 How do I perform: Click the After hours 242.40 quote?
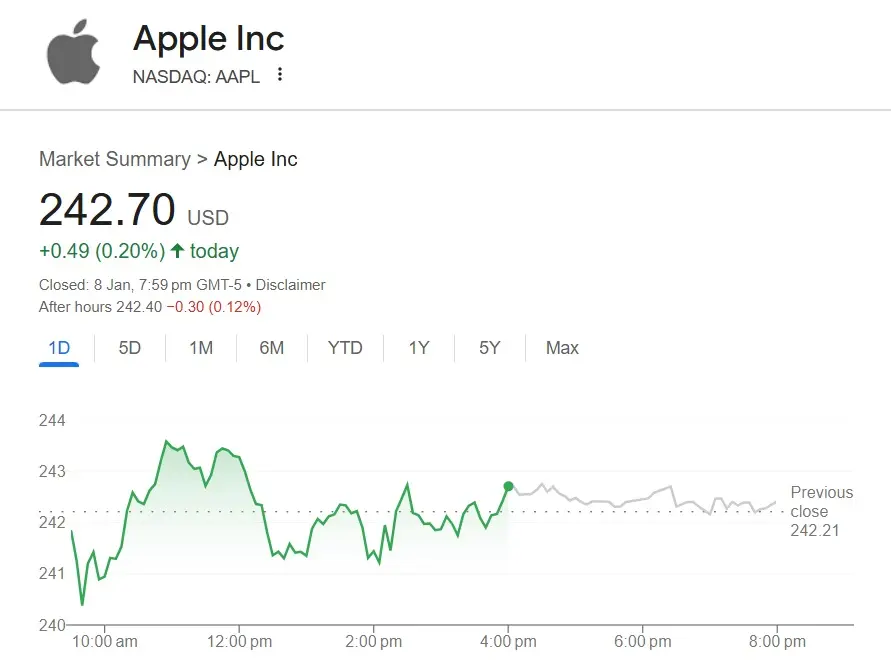(100, 307)
